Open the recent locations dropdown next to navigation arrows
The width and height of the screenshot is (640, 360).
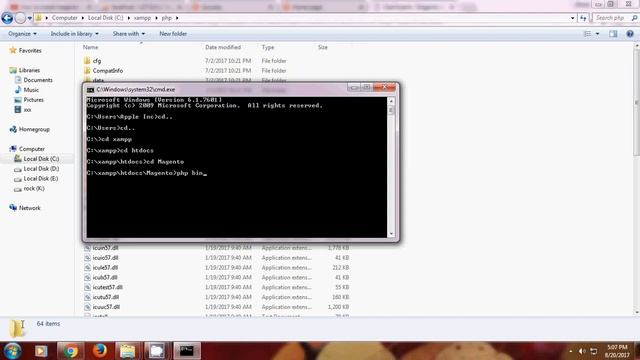[29, 18]
